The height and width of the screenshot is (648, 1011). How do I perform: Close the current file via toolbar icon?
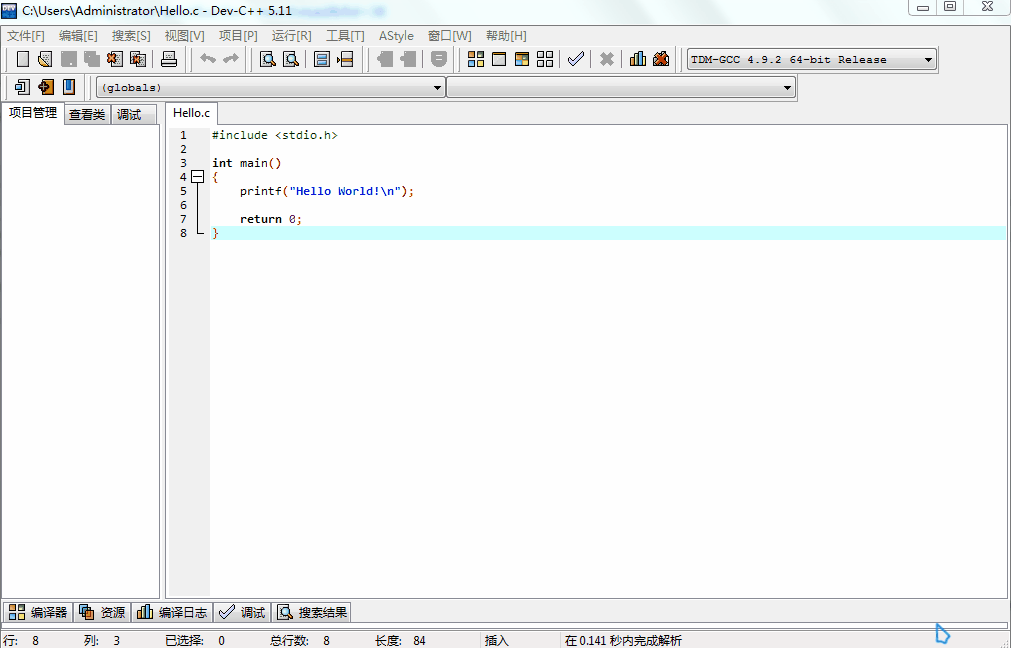[115, 59]
